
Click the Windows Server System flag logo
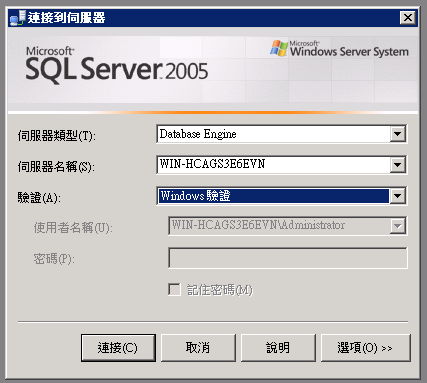click(279, 48)
